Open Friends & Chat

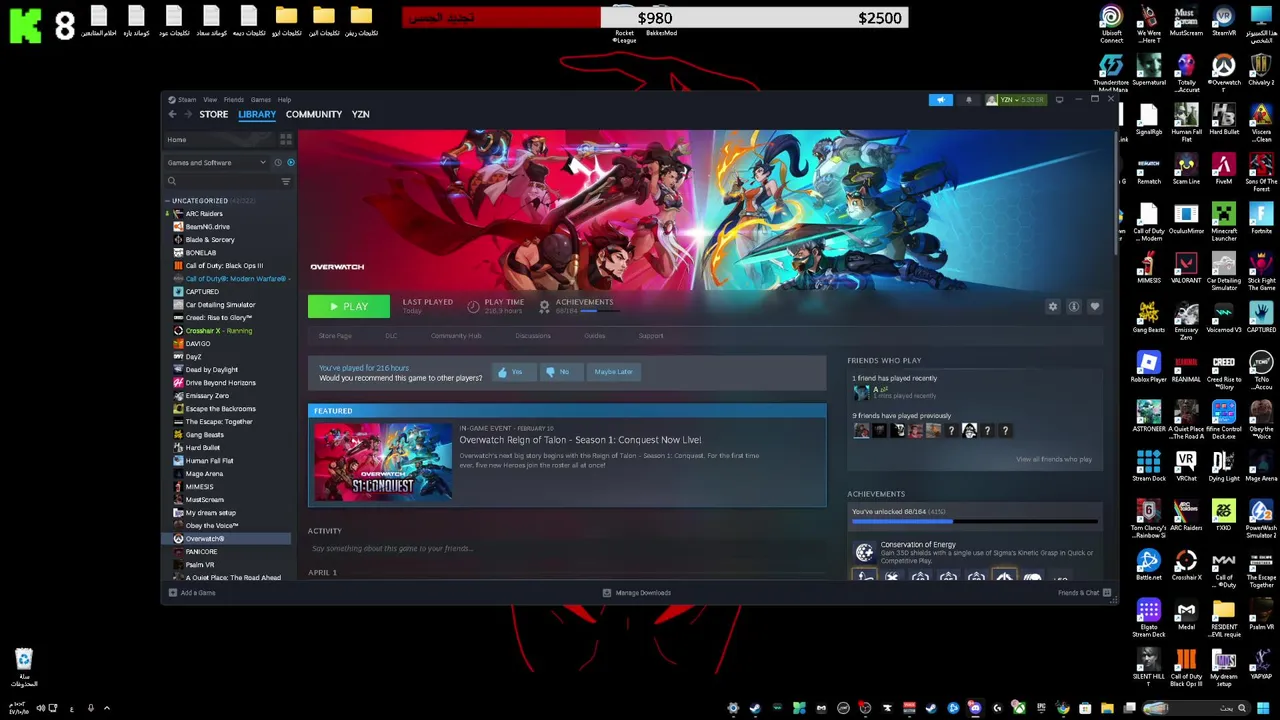(x=1084, y=593)
